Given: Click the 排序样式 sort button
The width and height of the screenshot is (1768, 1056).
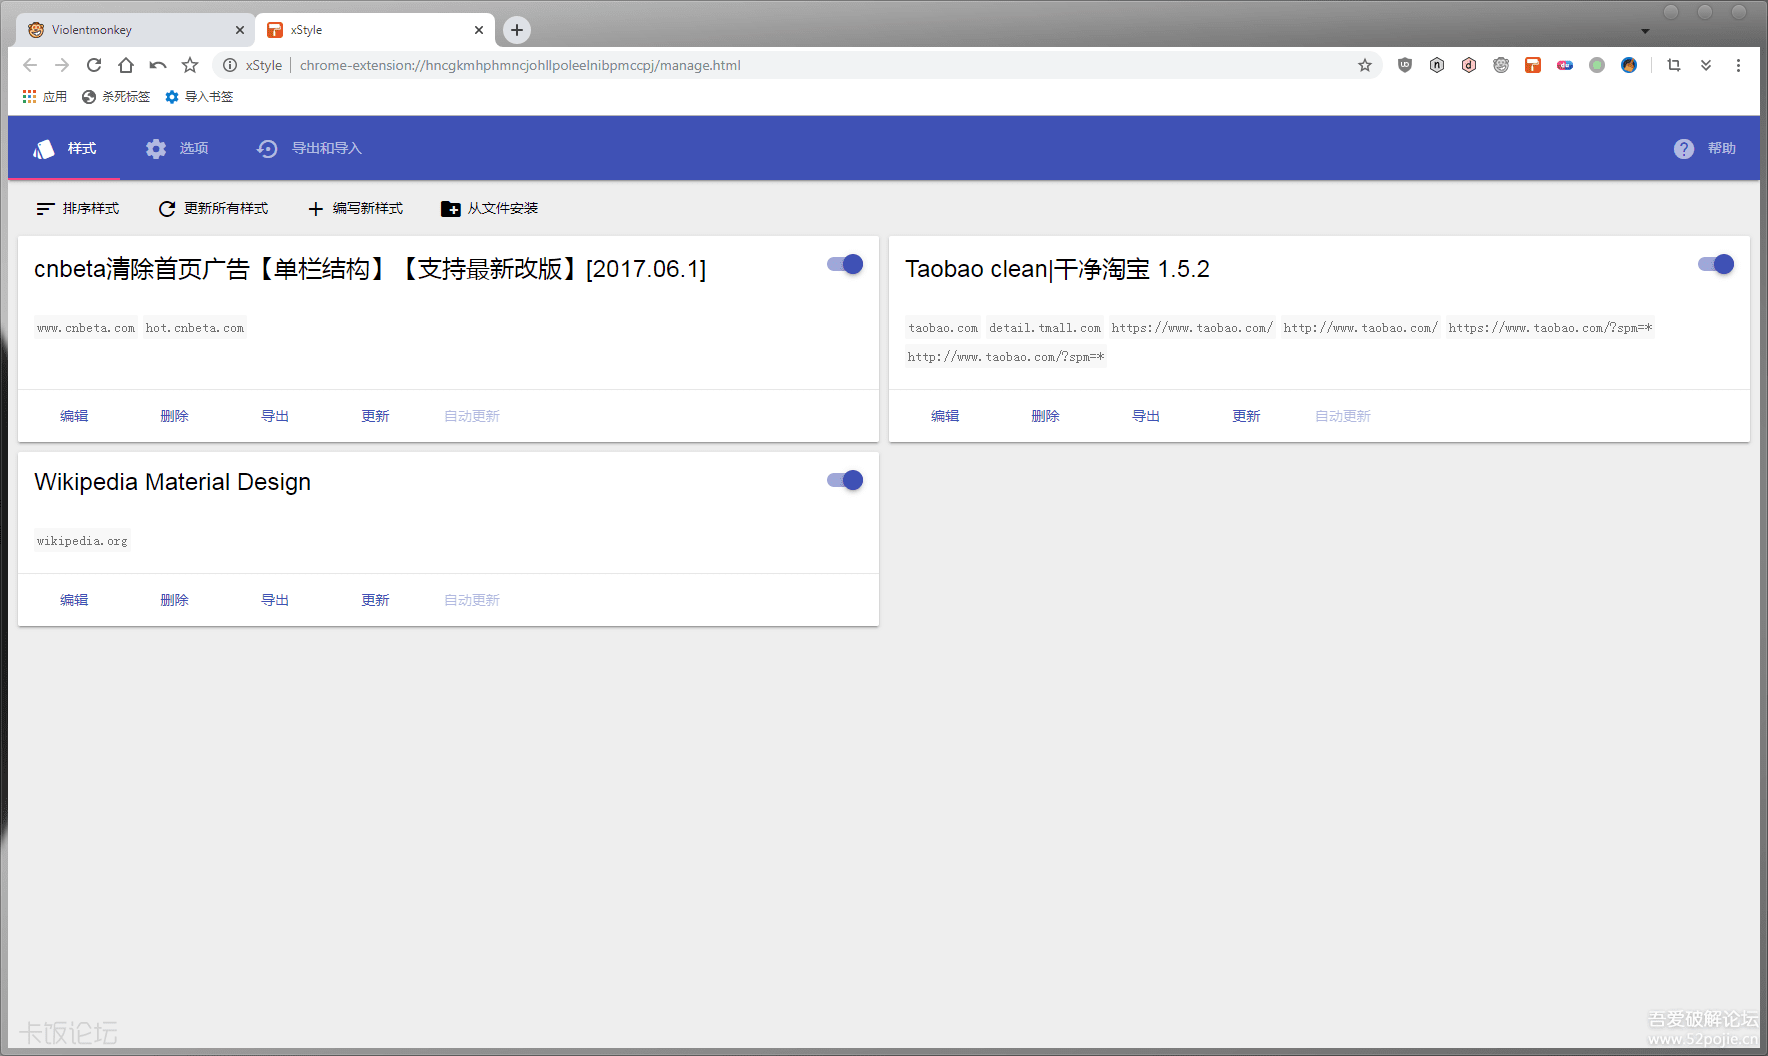Looking at the screenshot, I should point(78,208).
